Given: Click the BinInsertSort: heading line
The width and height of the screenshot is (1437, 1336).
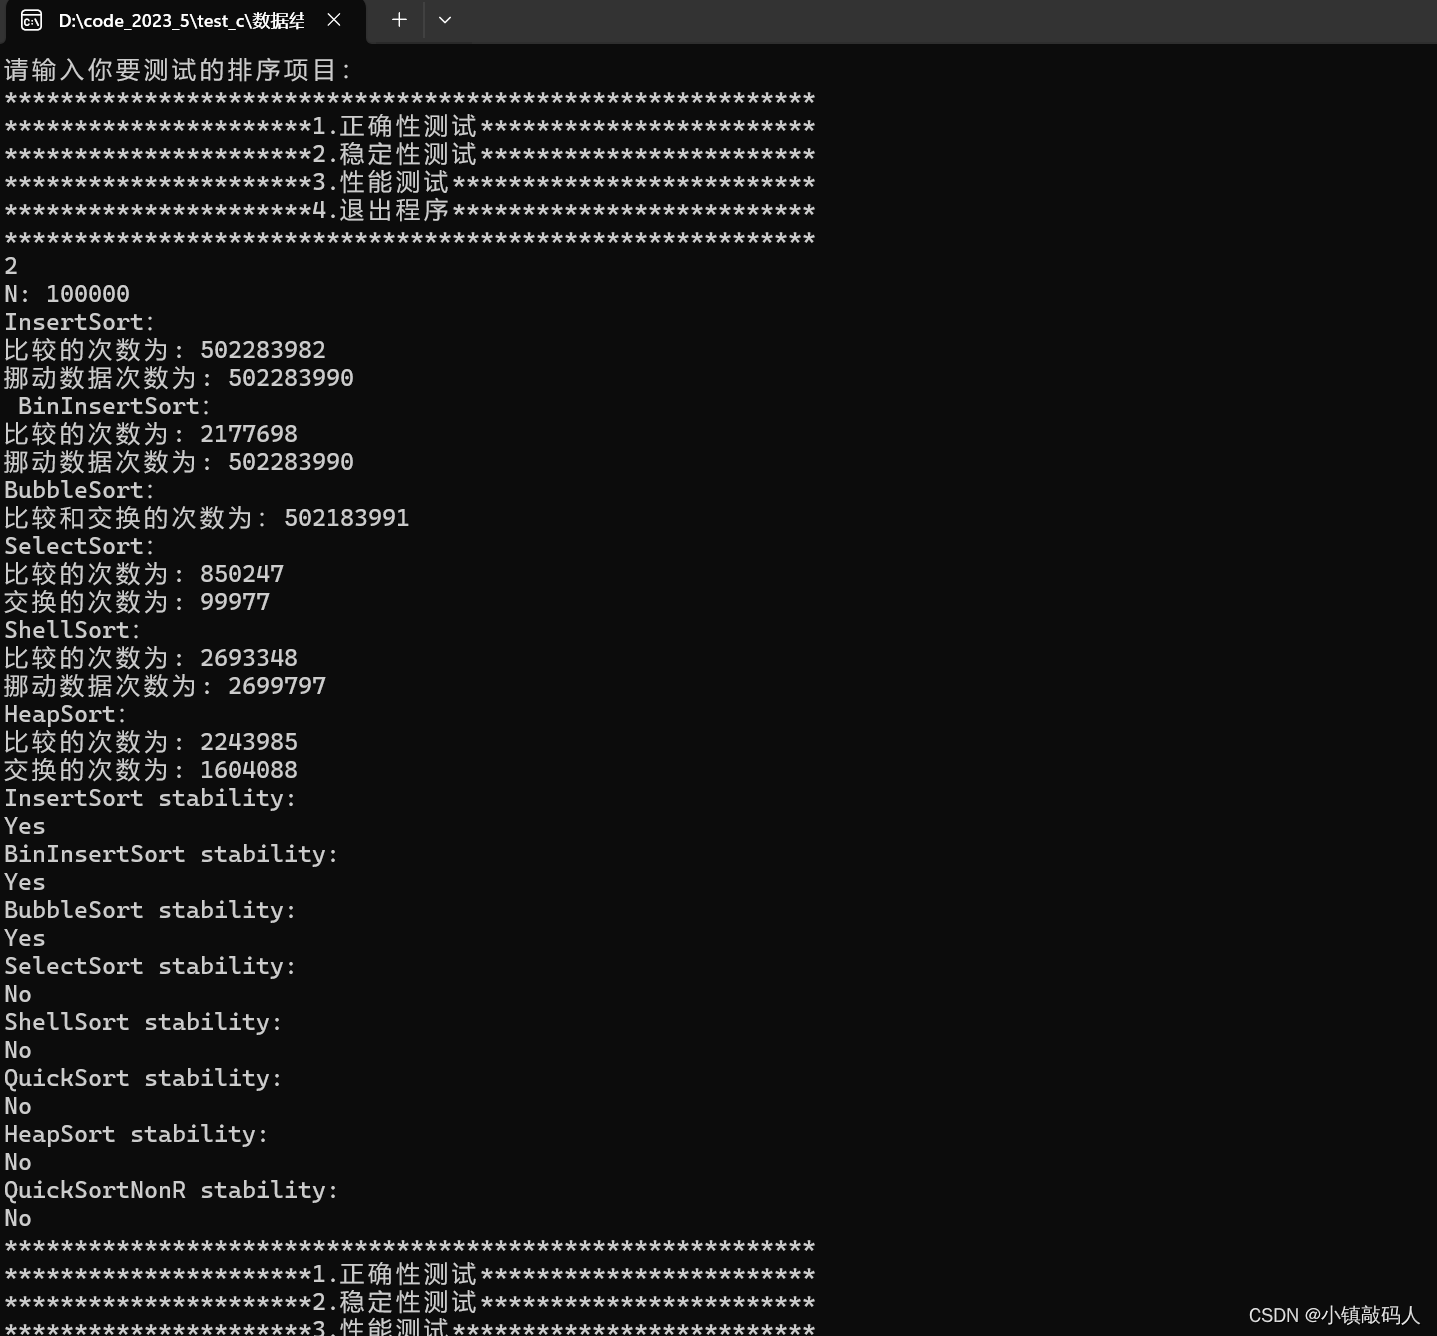Looking at the screenshot, I should pos(115,406).
